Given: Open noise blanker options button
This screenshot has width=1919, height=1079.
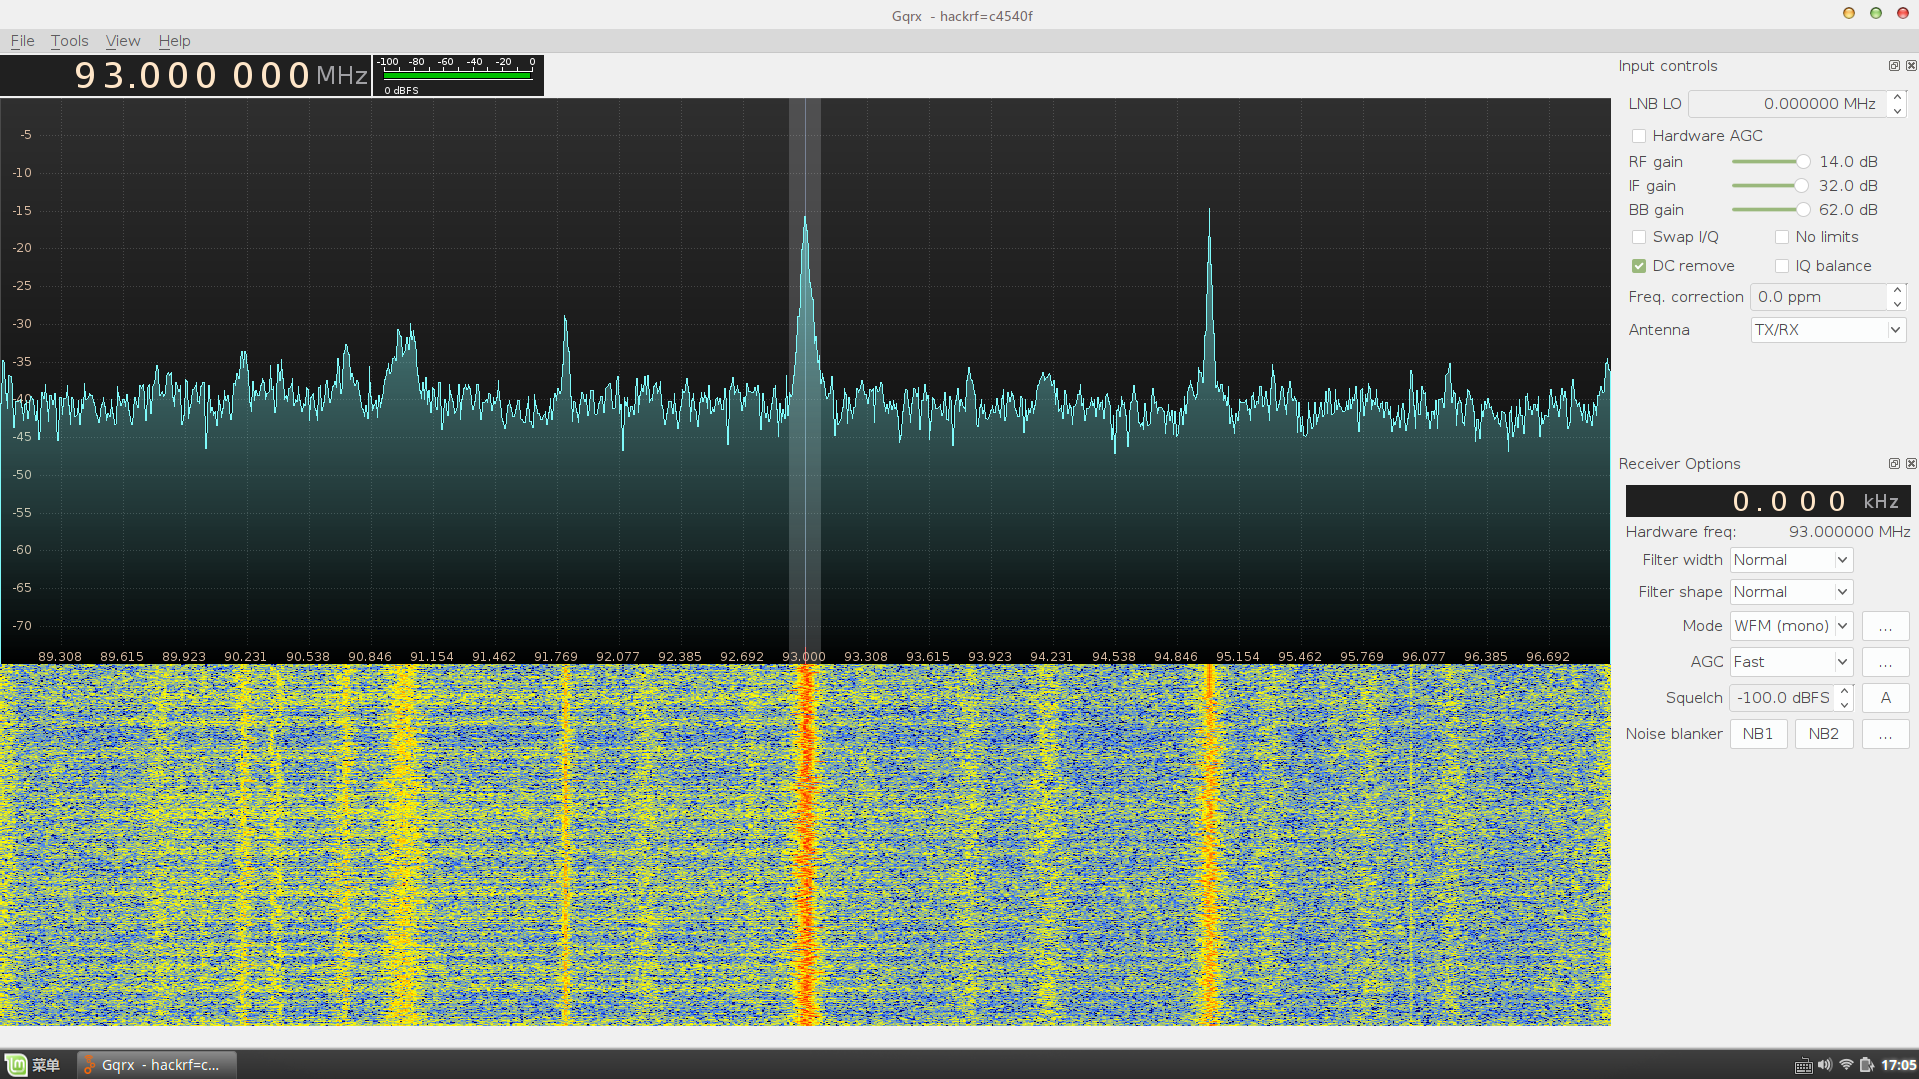Looking at the screenshot, I should 1885,734.
